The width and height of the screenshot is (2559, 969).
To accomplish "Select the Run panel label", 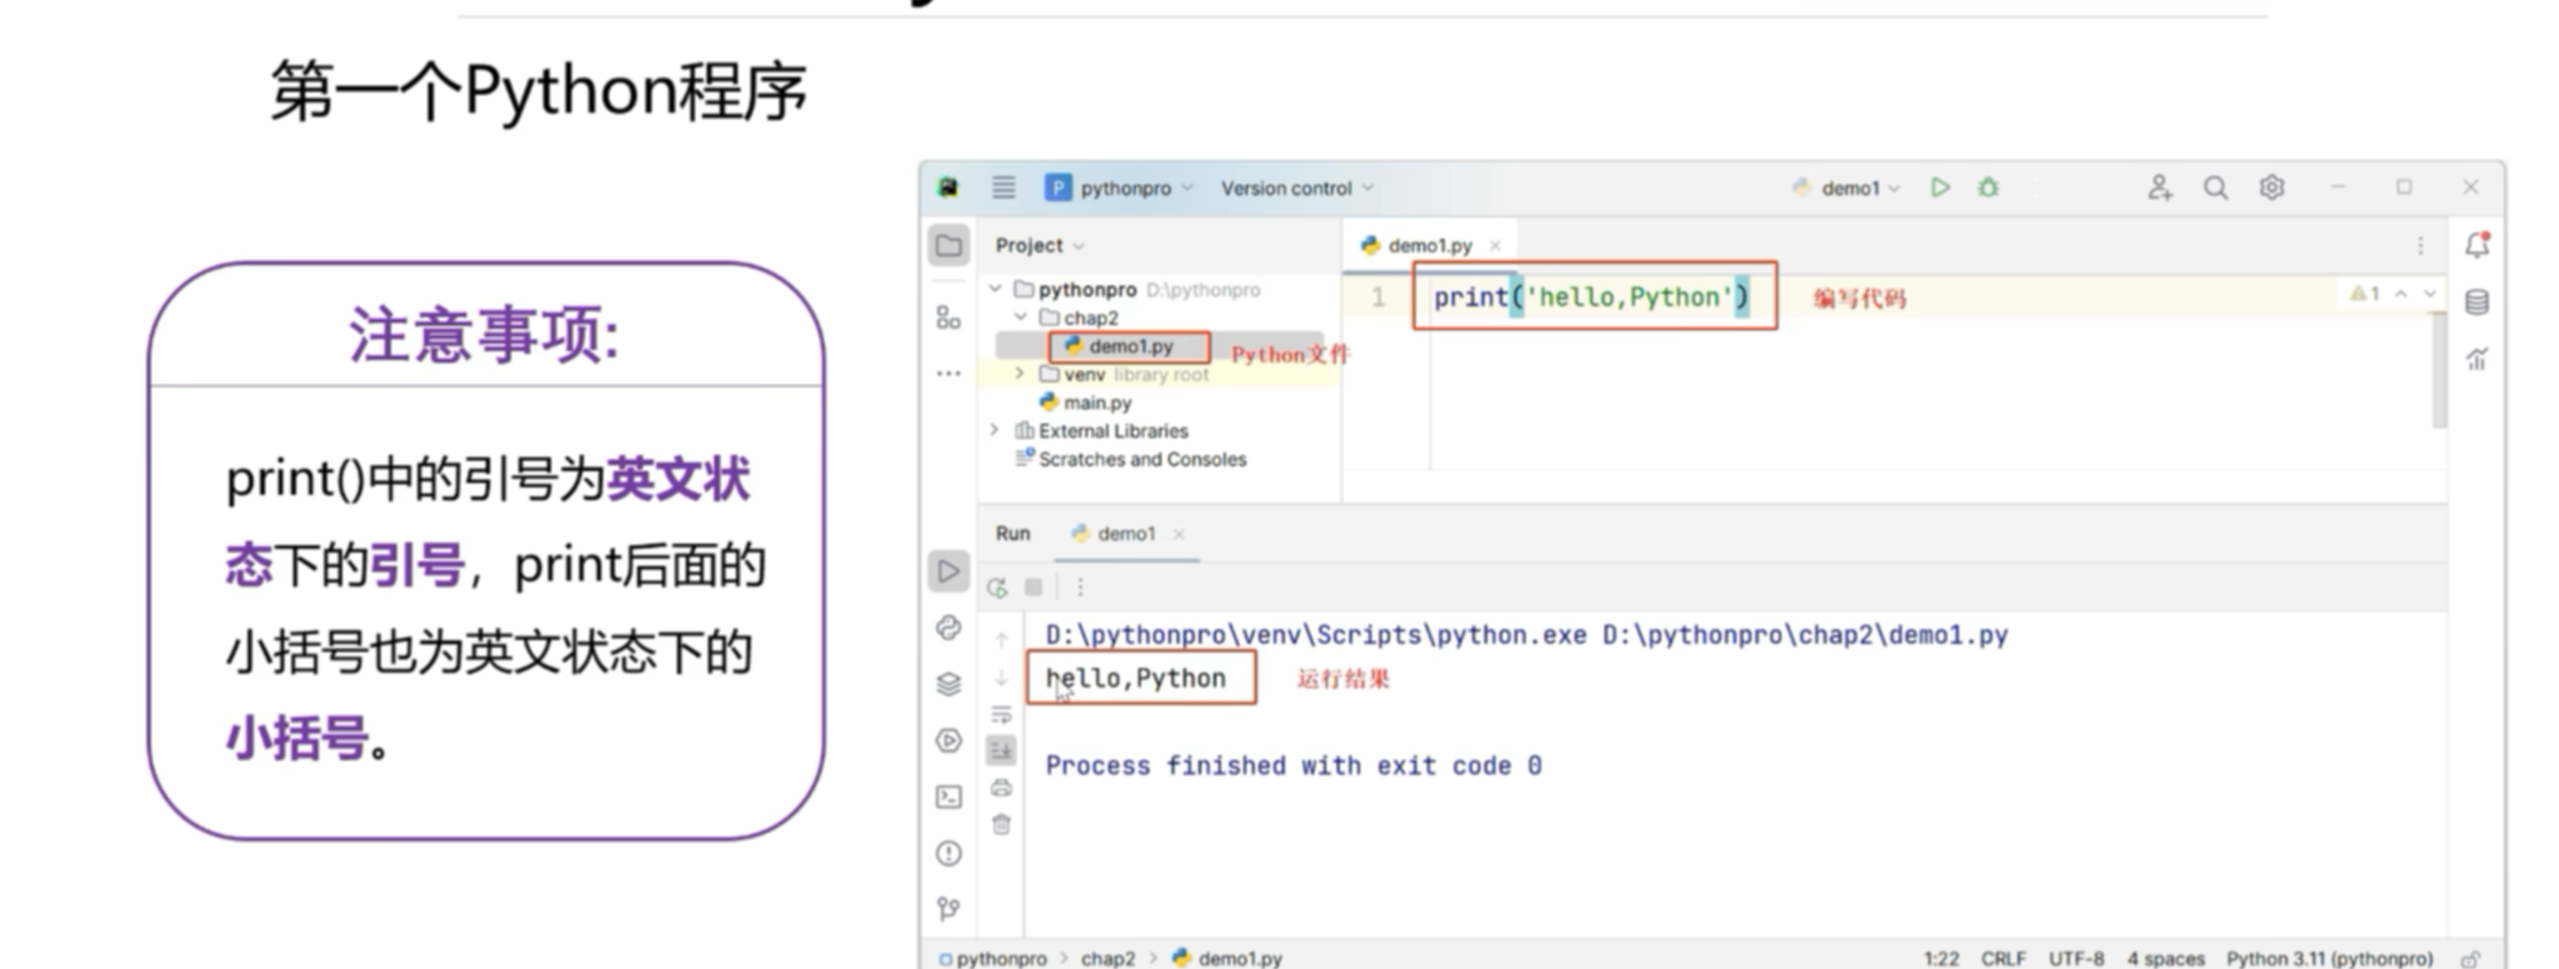I will 1012,533.
